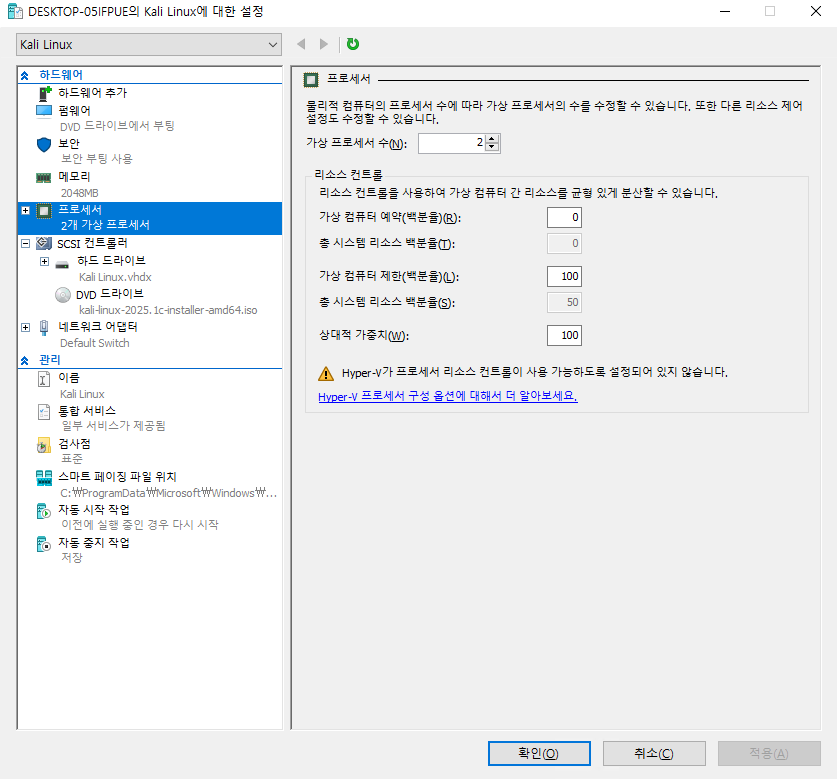Click the Kali Linux.vhdx file text
This screenshot has height=779, width=837.
pos(115,277)
